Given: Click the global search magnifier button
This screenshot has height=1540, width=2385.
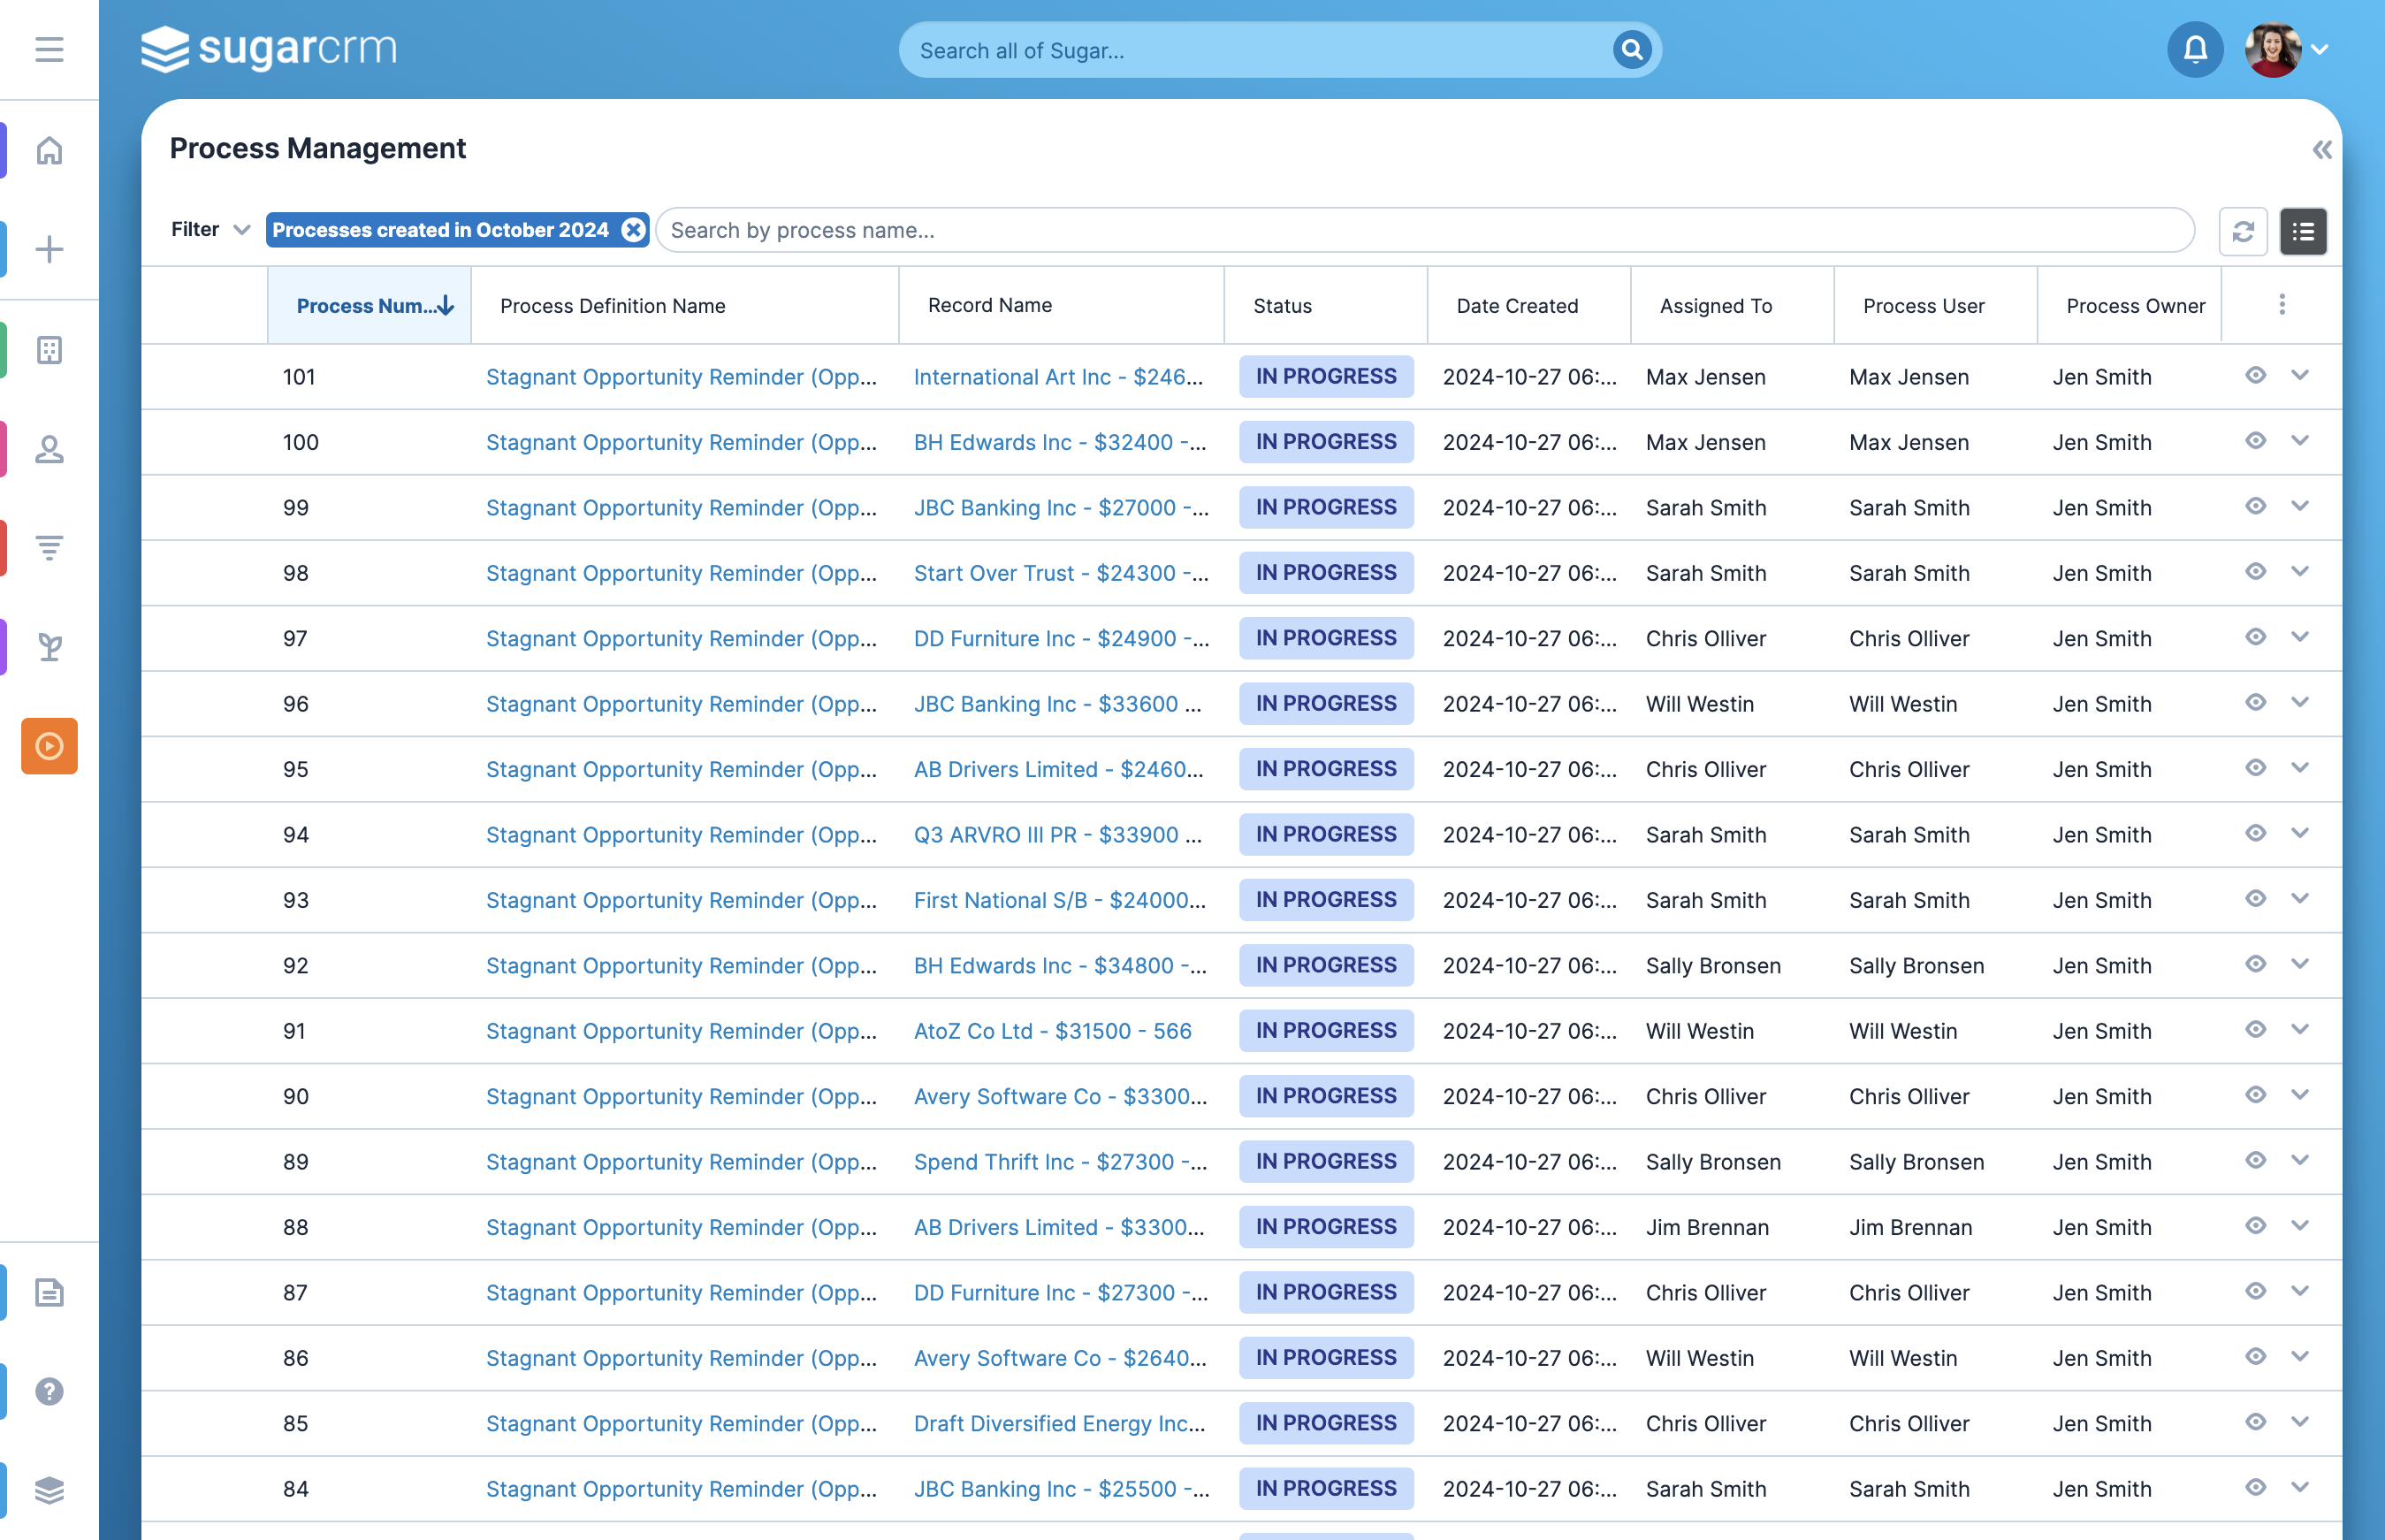Looking at the screenshot, I should point(1631,49).
